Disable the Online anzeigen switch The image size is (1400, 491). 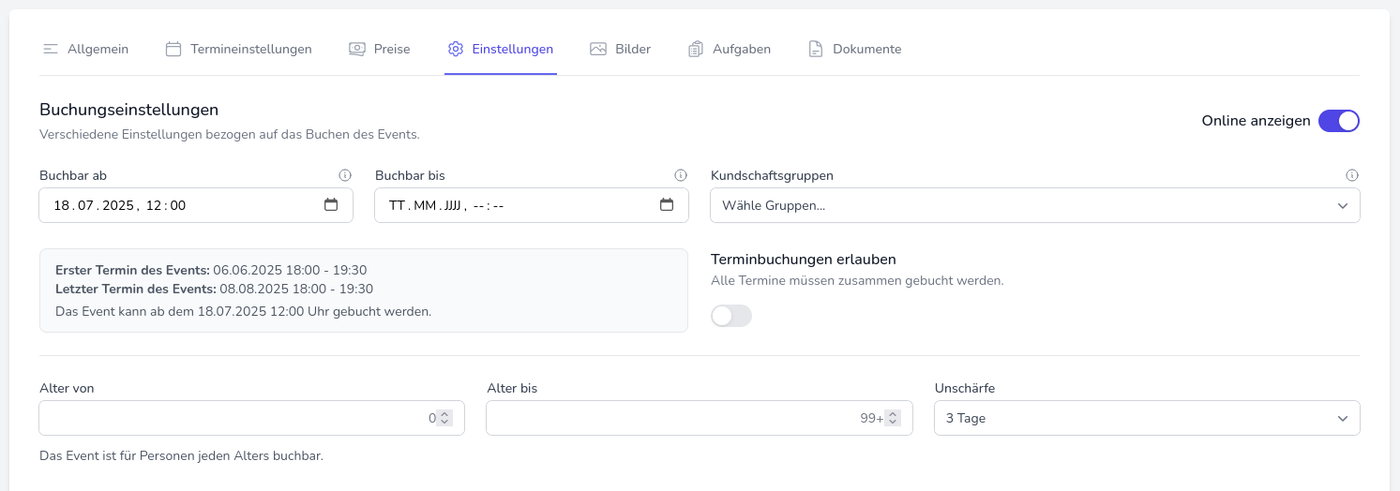tap(1338, 121)
